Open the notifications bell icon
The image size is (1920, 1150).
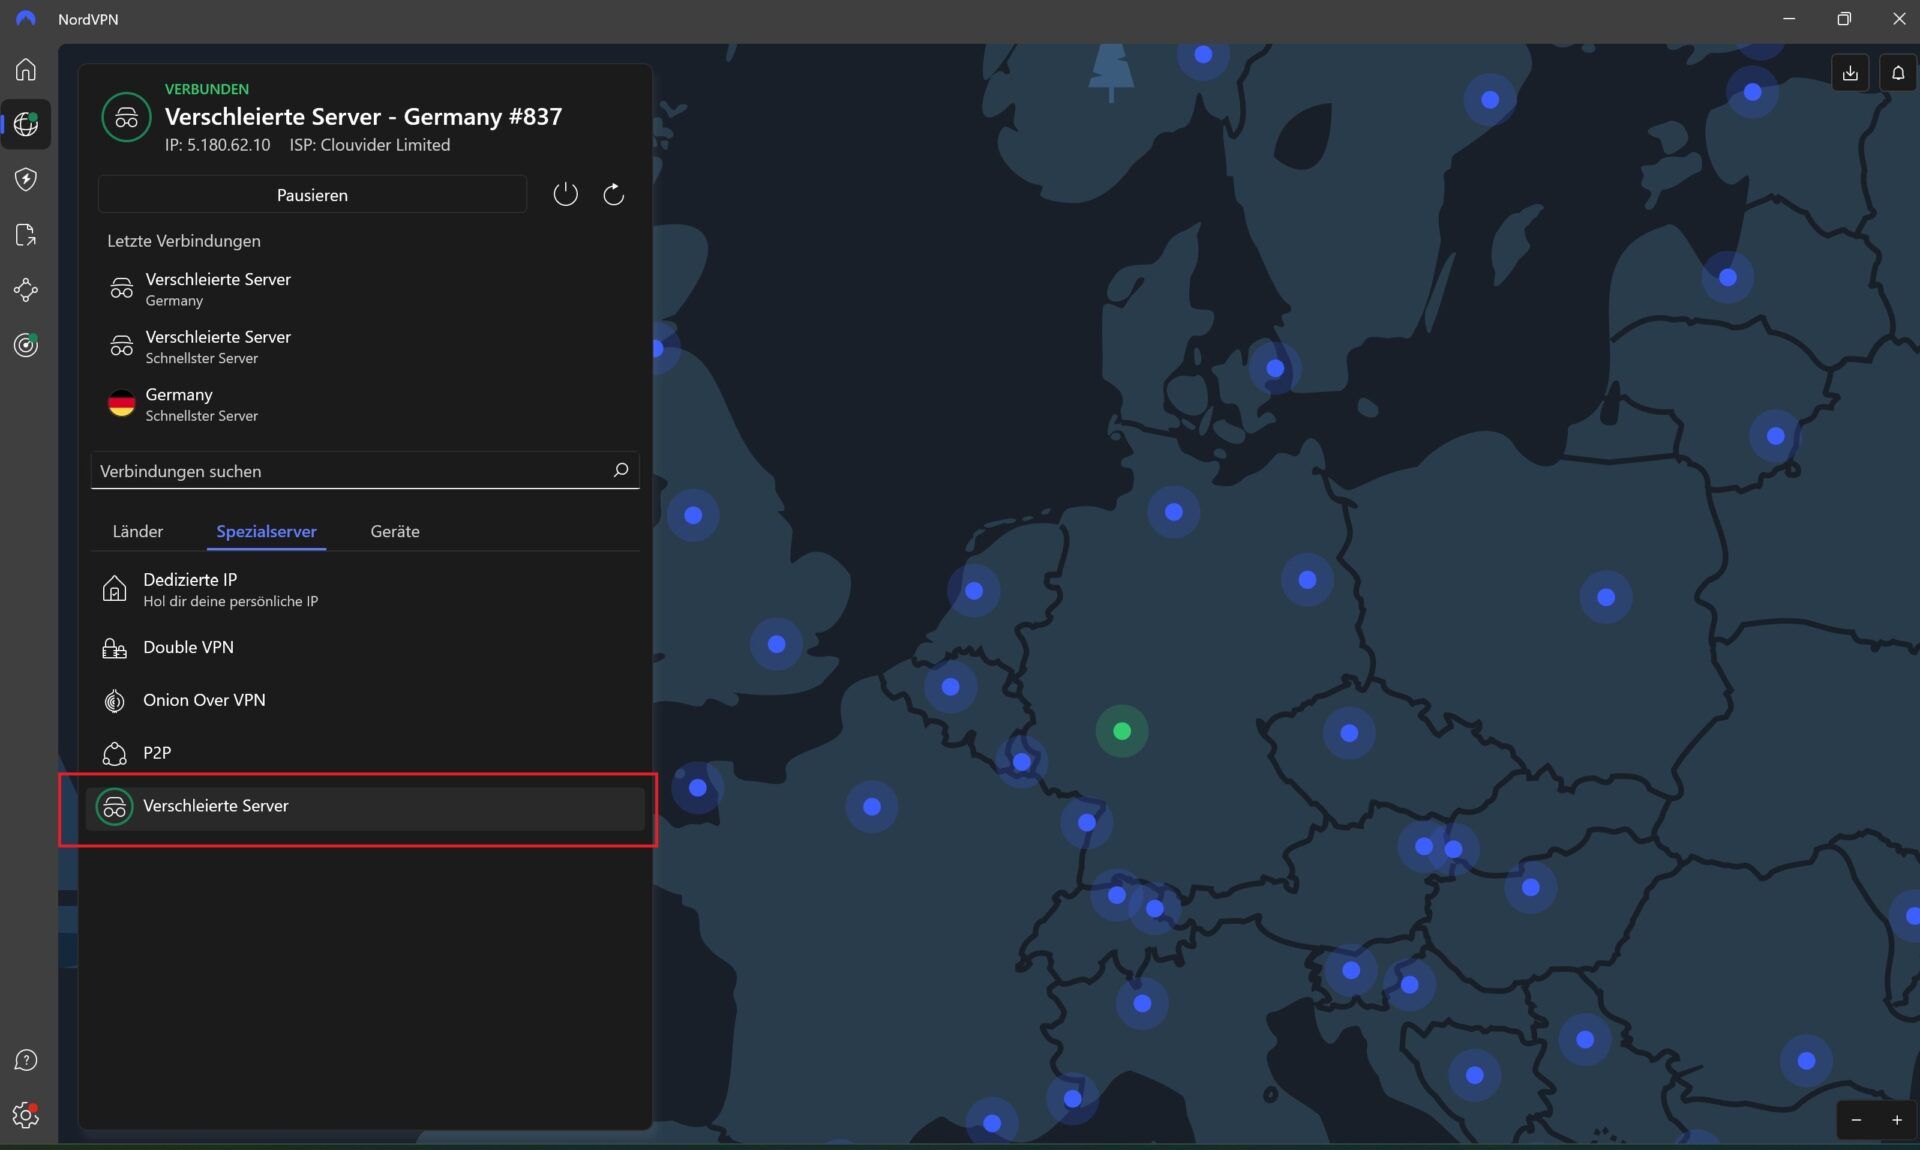[x=1898, y=73]
